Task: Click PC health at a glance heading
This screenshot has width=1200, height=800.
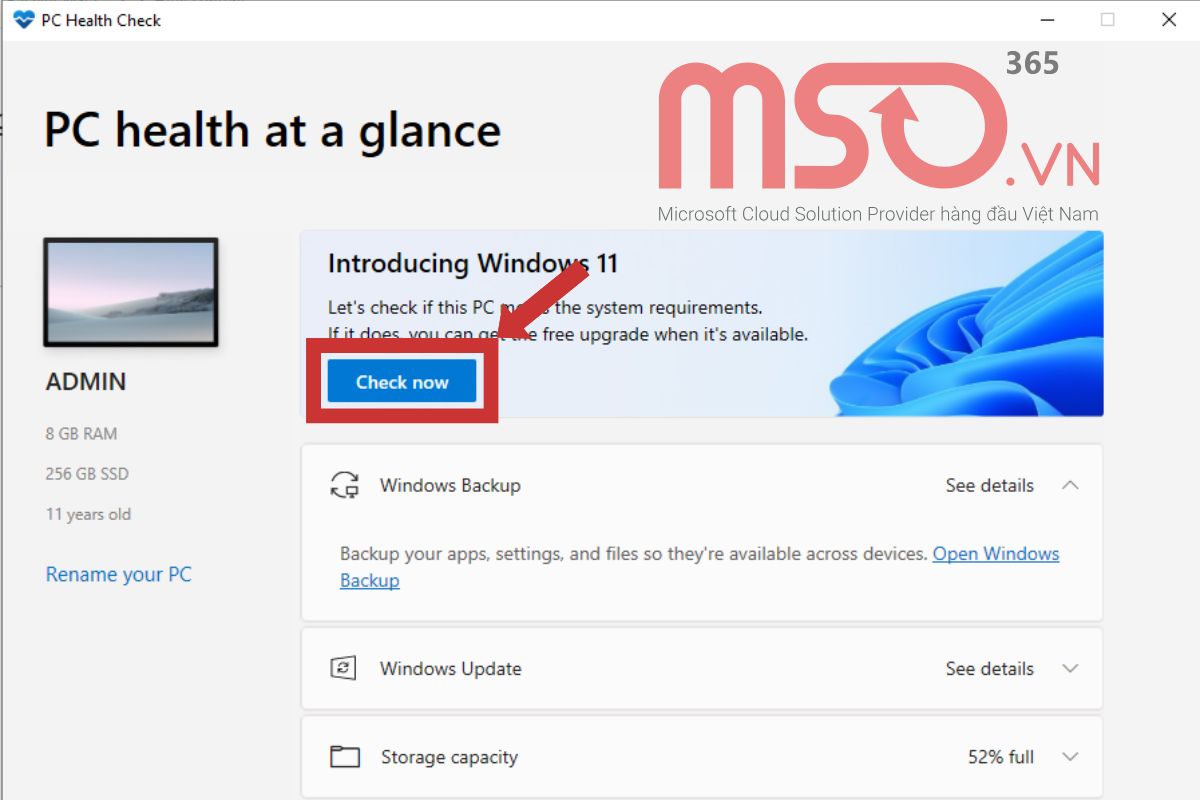Action: tap(272, 131)
